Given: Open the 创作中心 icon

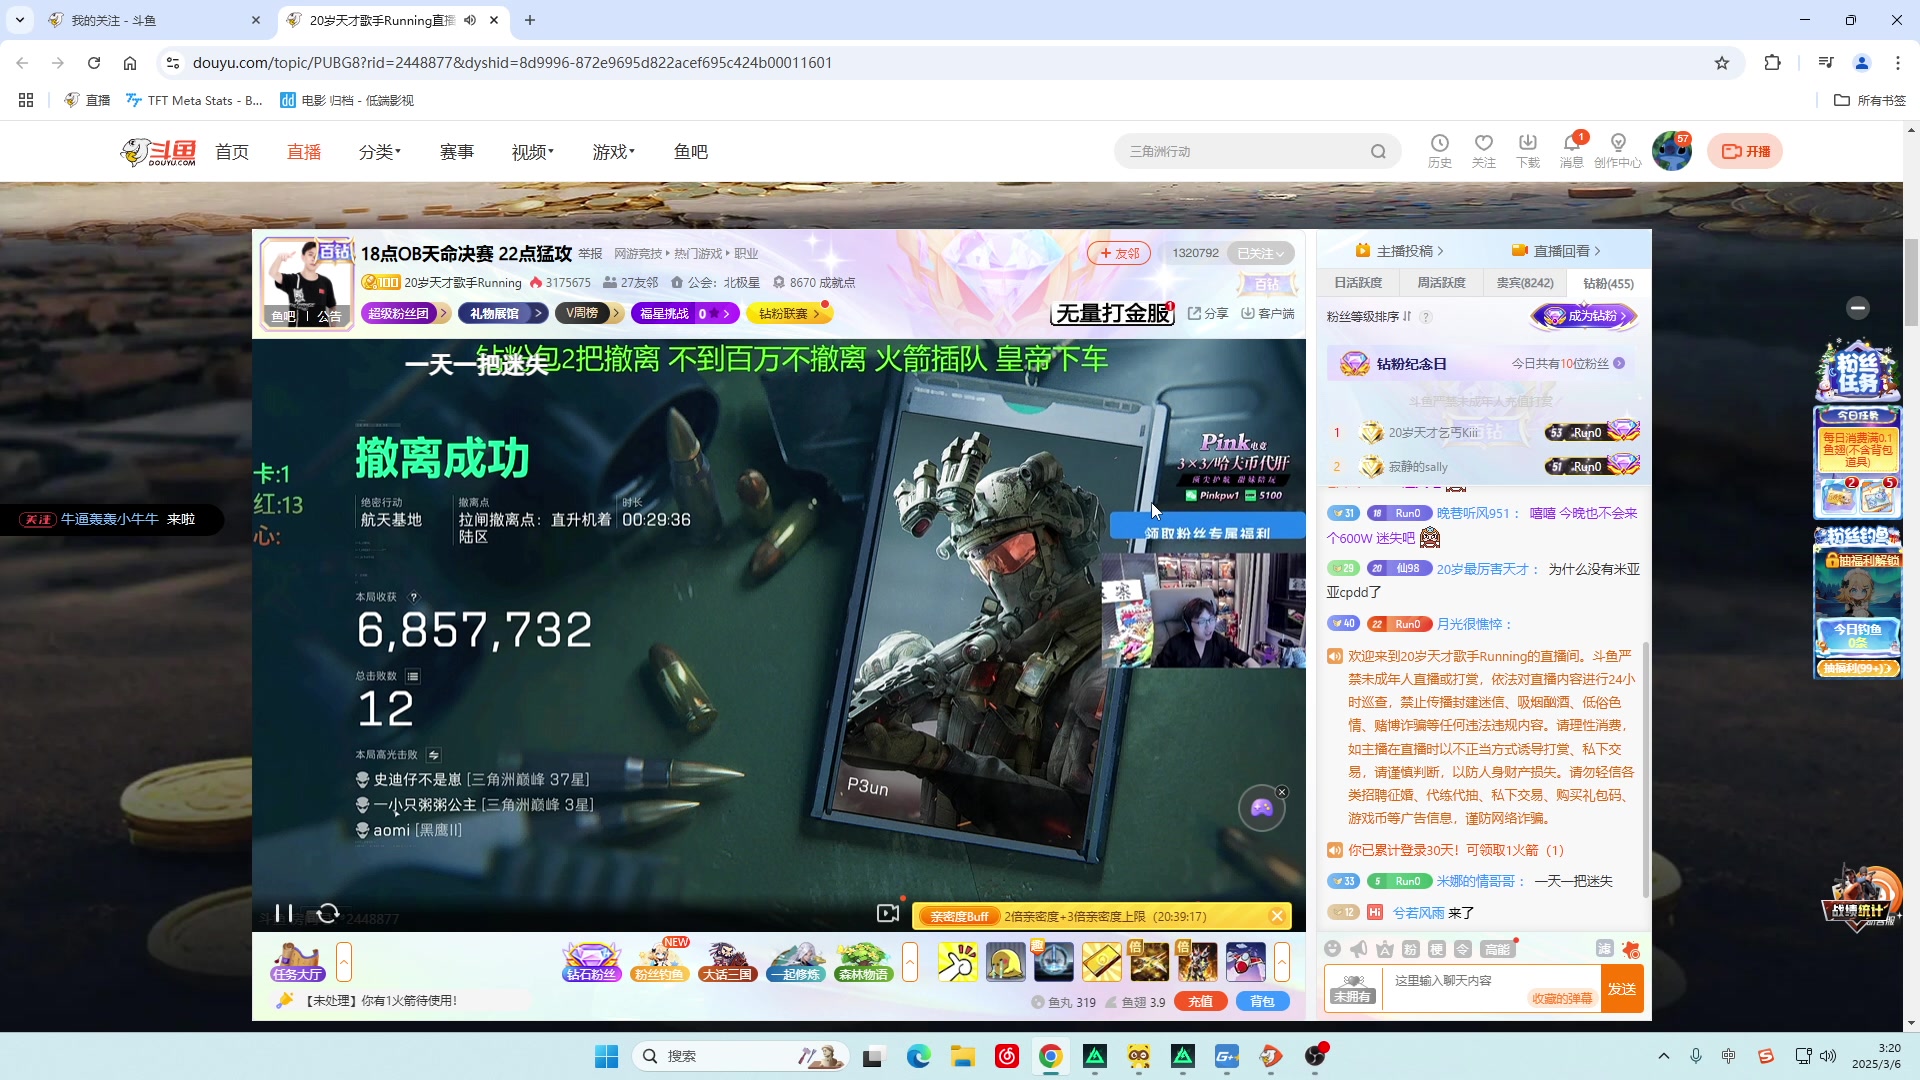Looking at the screenshot, I should click(1618, 151).
